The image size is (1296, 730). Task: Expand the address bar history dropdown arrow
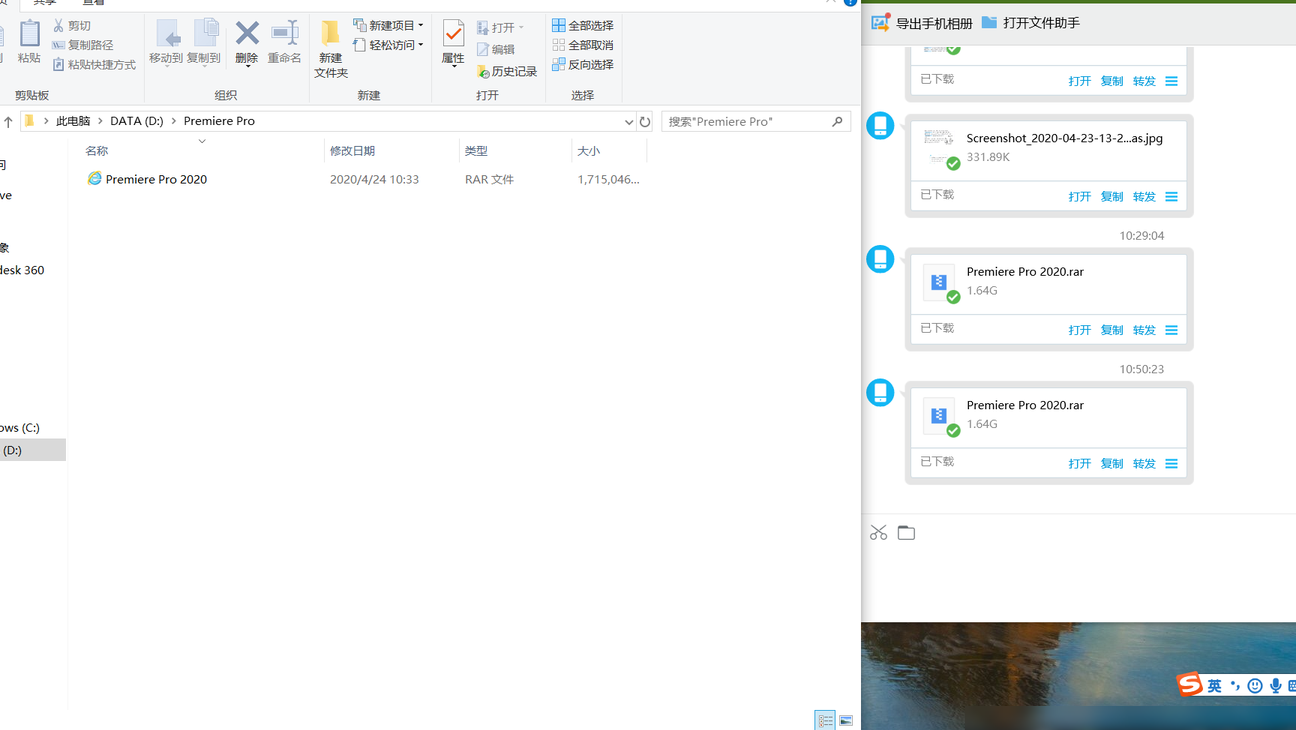pyautogui.click(x=628, y=122)
